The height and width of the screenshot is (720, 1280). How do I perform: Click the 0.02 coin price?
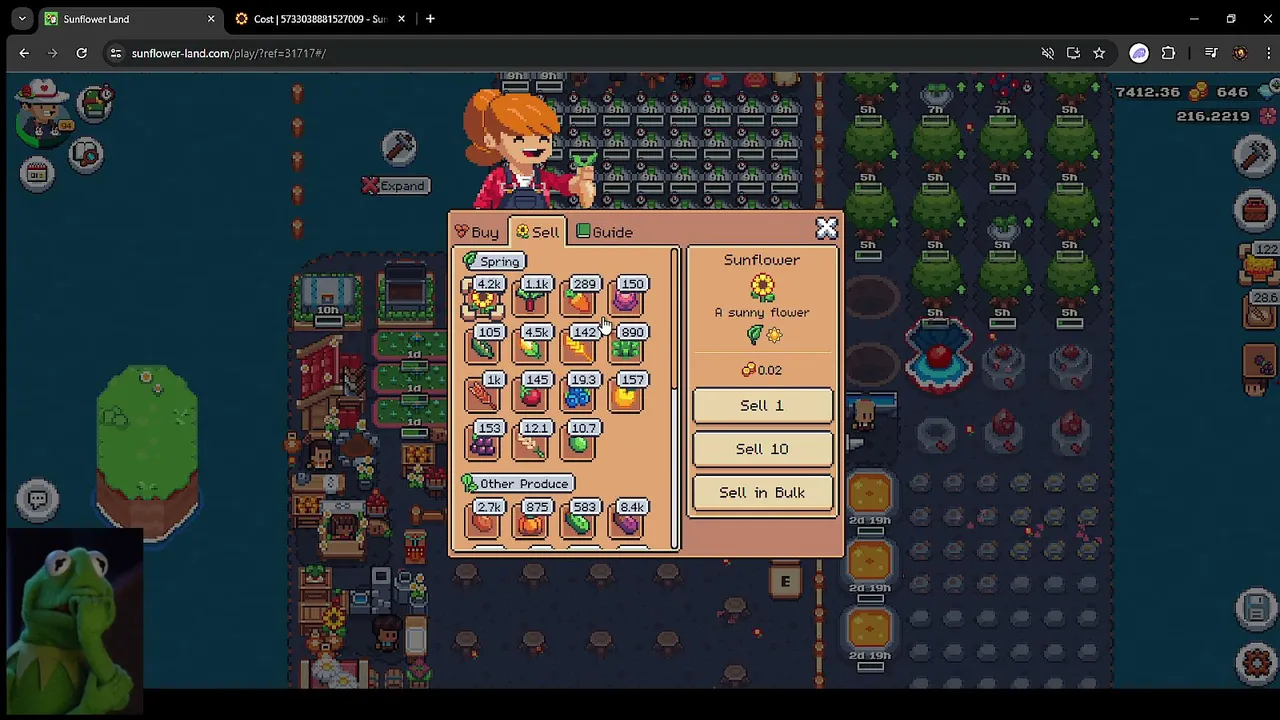[x=762, y=370]
